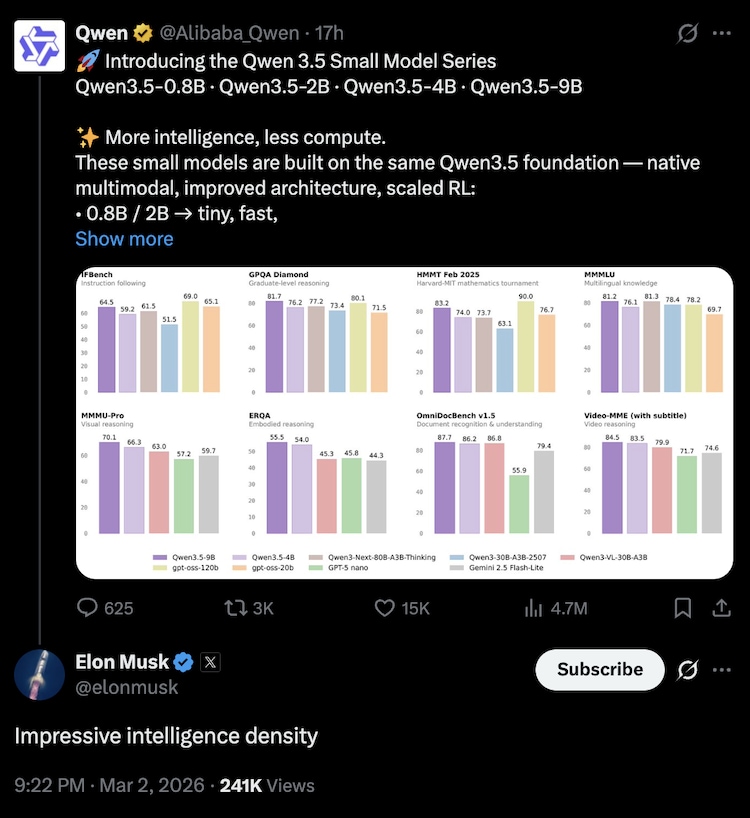Screen dimensions: 750x818
Task: Like the Qwen post with heart icon
Action: pos(385,608)
